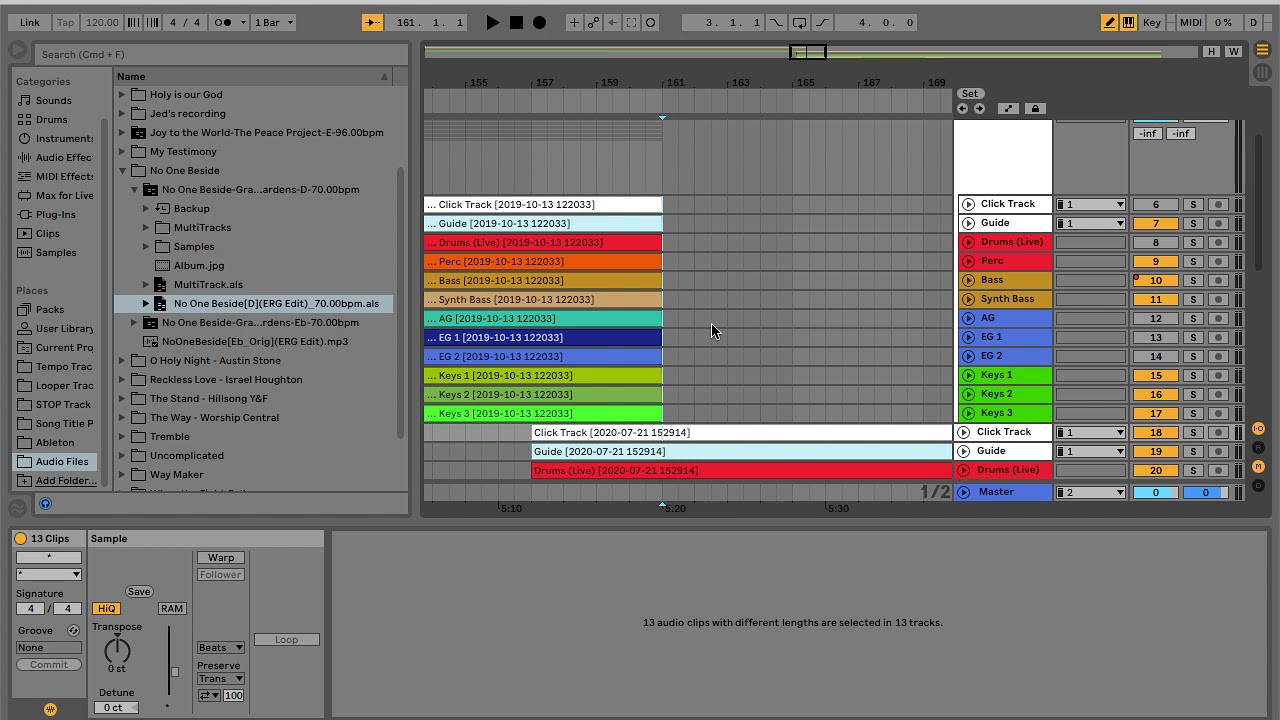
Task: Toggle track activator 12 for AG
Action: pyautogui.click(x=1155, y=318)
